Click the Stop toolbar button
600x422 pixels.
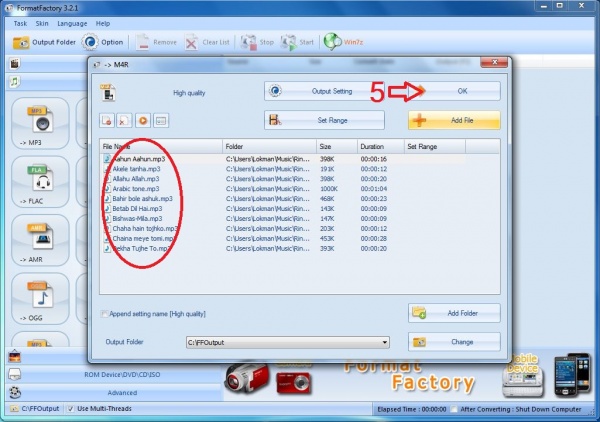pyautogui.click(x=257, y=42)
